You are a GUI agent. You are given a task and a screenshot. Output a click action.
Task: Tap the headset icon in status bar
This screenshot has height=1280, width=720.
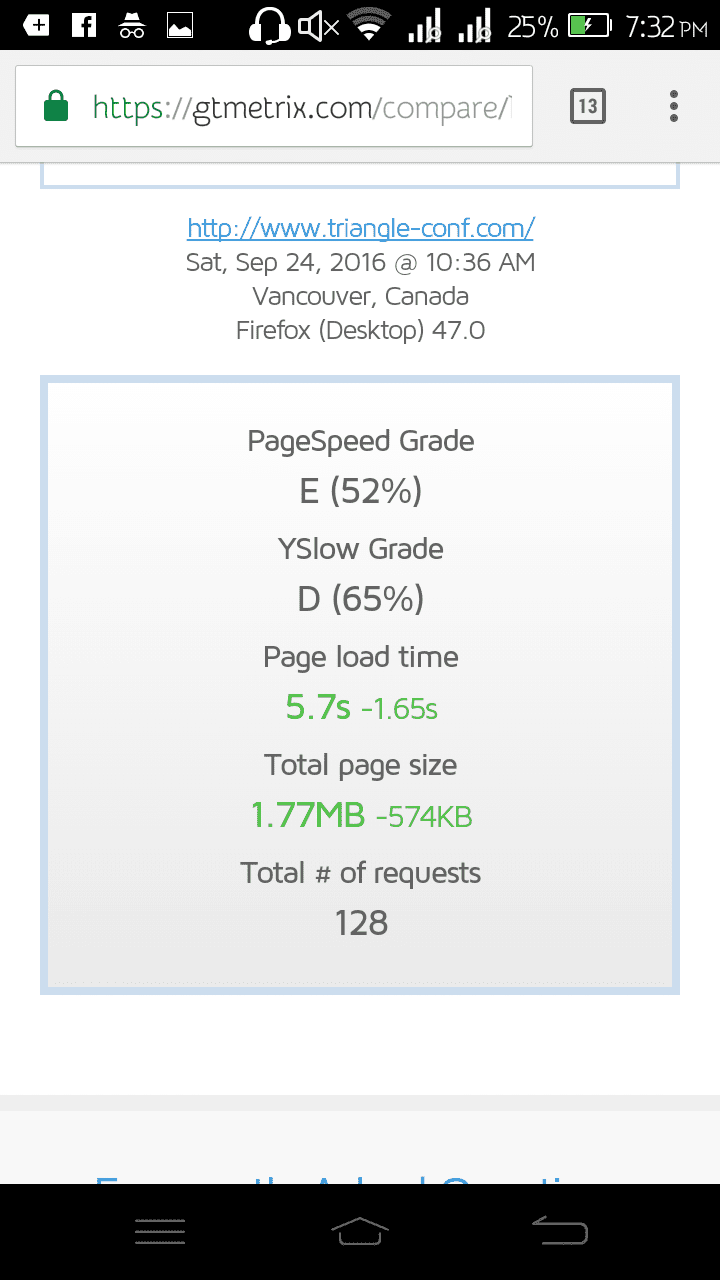268,26
